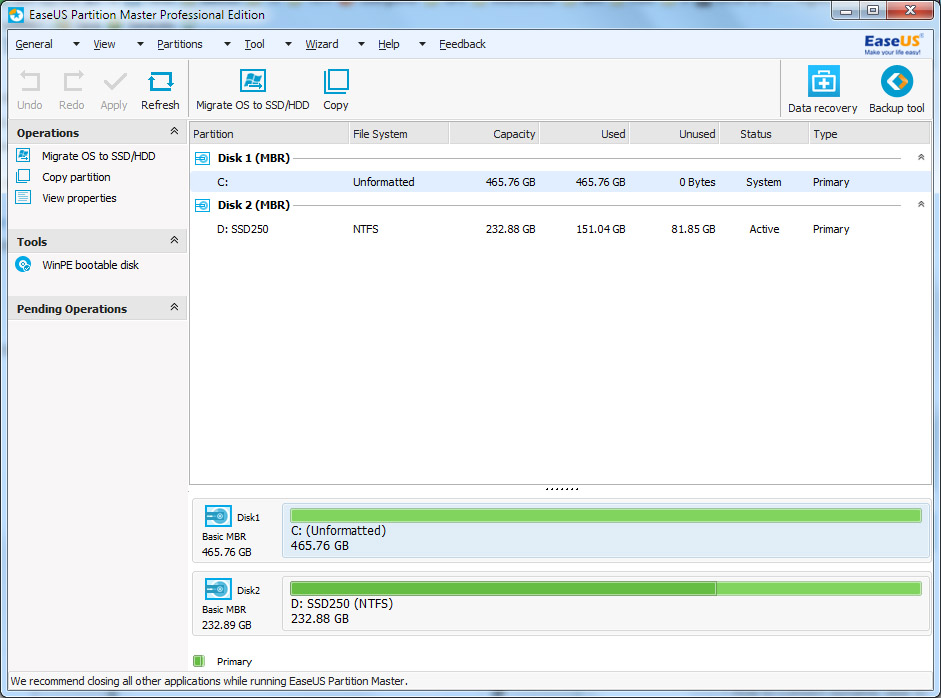This screenshot has width=941, height=698.
Task: Click the Migrate OS to SSD/HDD toolbar icon
Action: point(252,82)
